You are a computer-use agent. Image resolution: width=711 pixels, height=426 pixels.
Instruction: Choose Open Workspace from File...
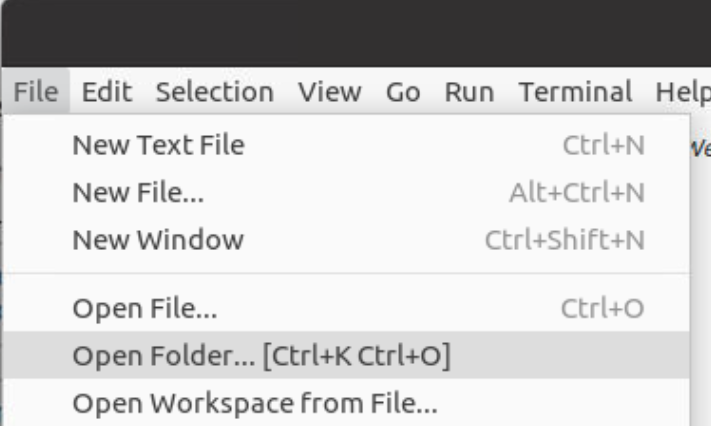(x=254, y=405)
